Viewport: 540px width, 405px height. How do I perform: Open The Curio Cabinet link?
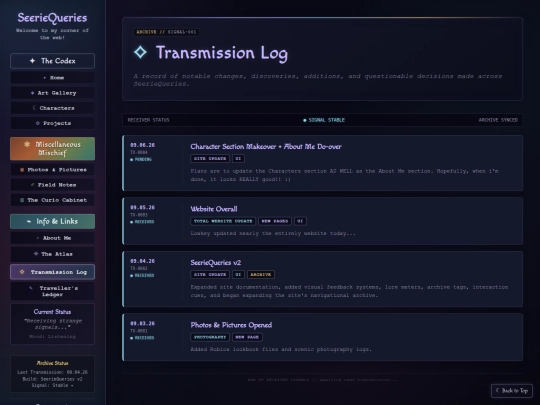[52, 200]
